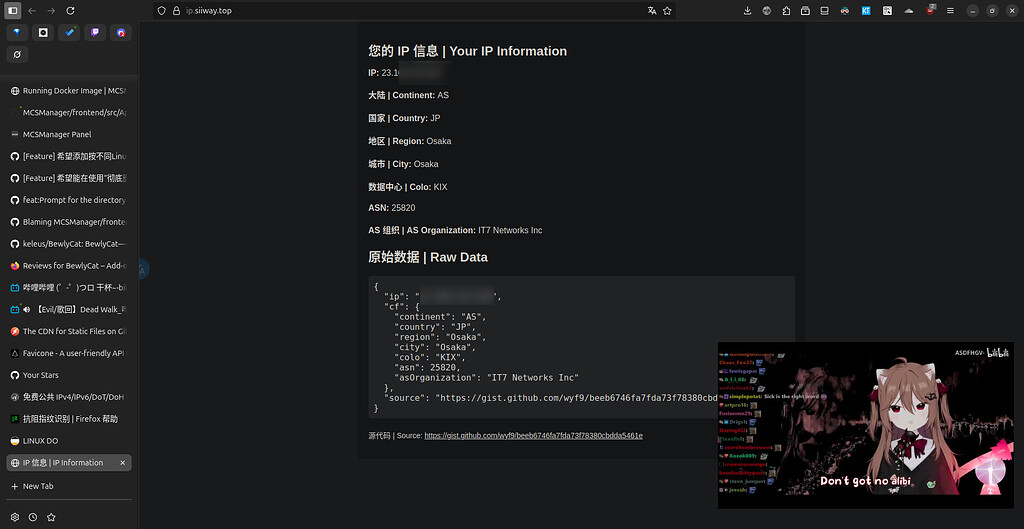Switch to Your Stars tab
1024x529 pixels.
click(69, 375)
